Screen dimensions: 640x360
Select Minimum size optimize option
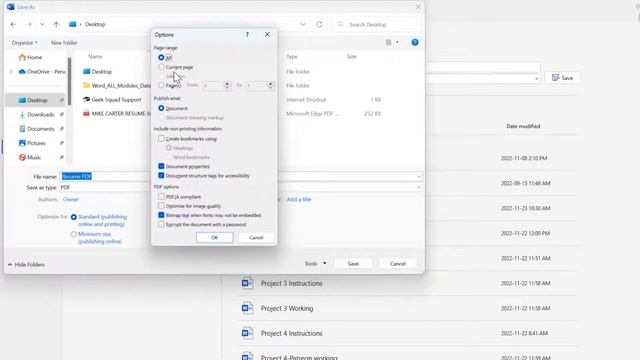point(74,234)
